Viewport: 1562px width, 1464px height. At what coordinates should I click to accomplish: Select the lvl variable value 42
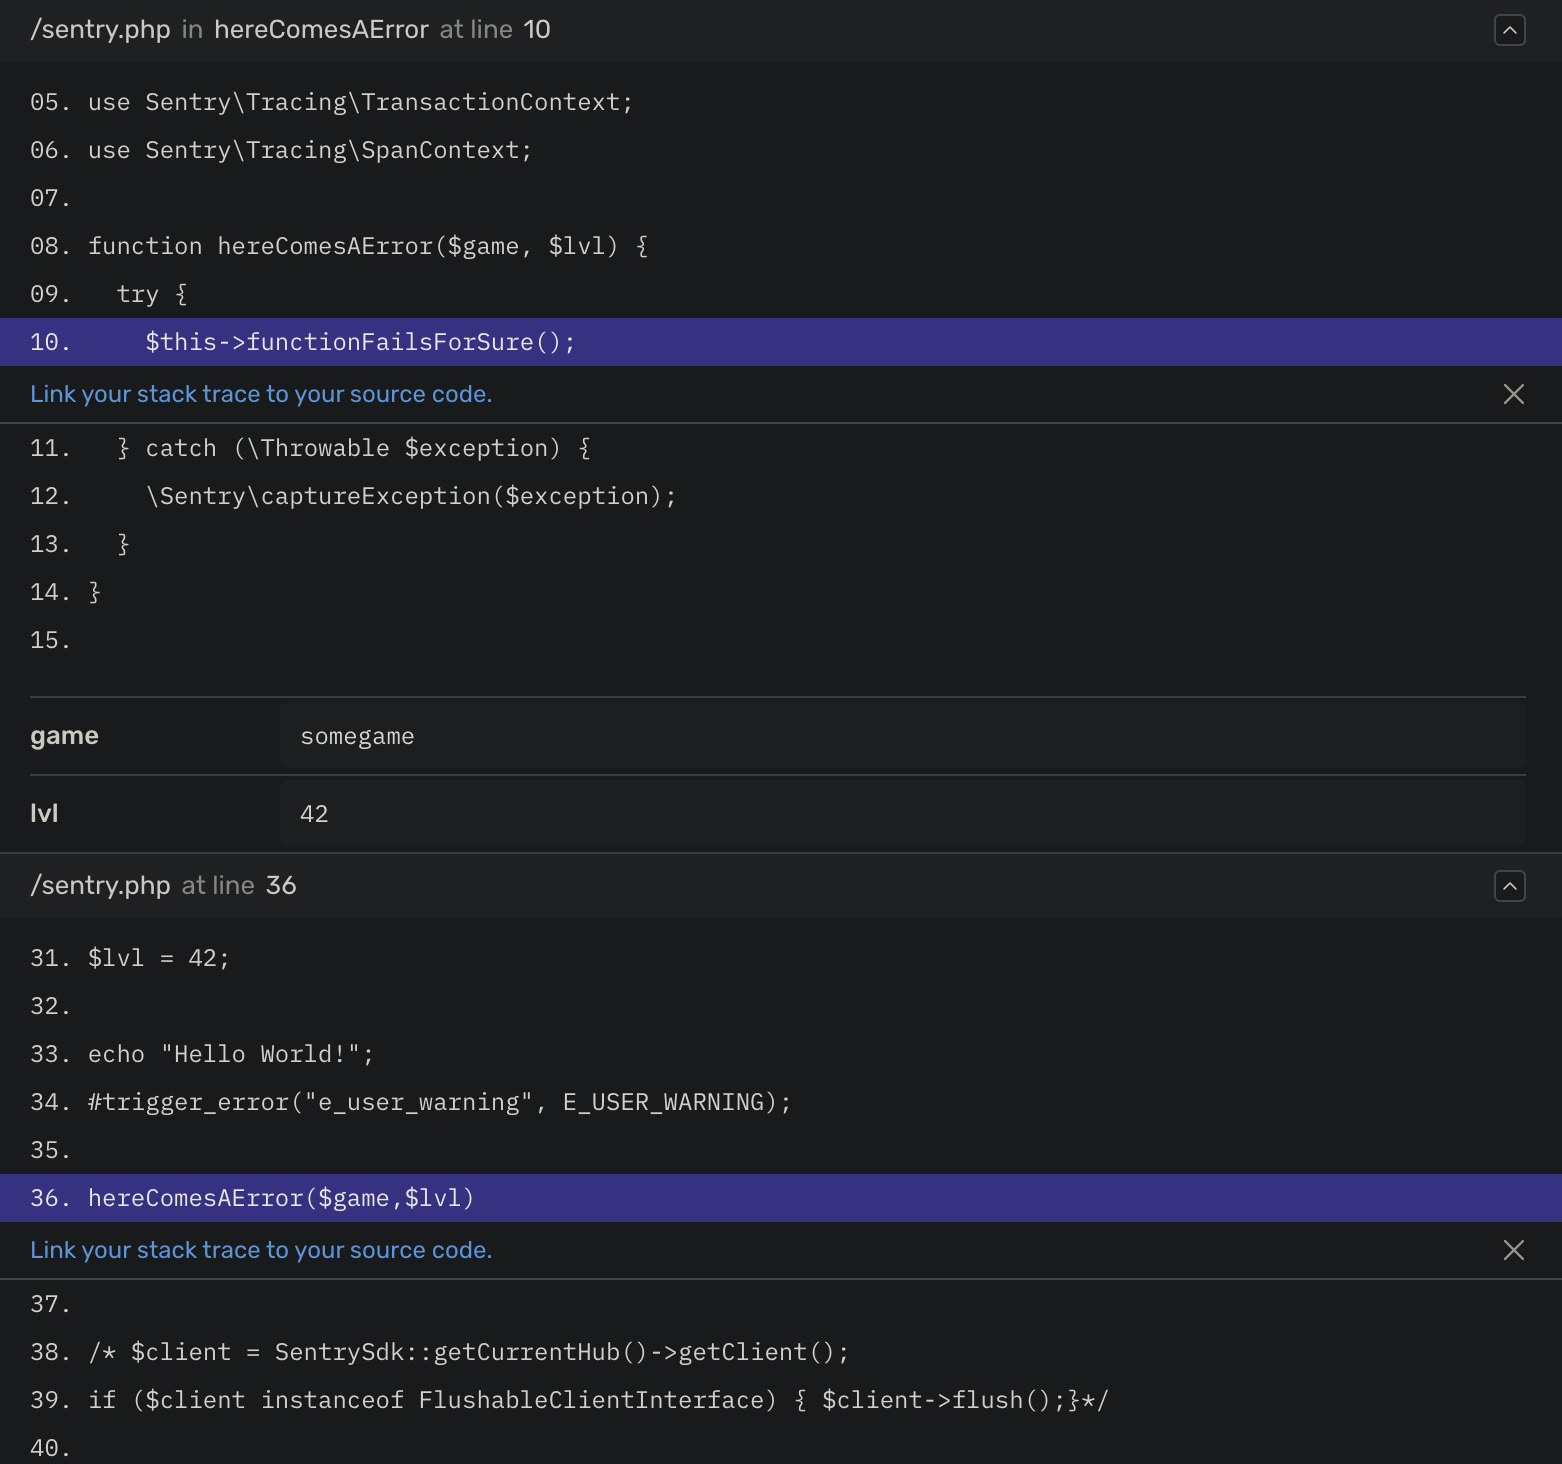tap(313, 813)
